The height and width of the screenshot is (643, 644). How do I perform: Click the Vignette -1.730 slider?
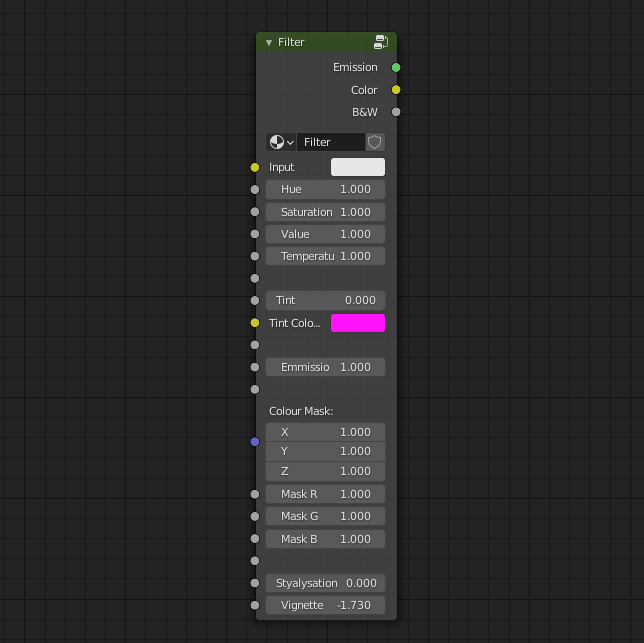[x=325, y=605]
